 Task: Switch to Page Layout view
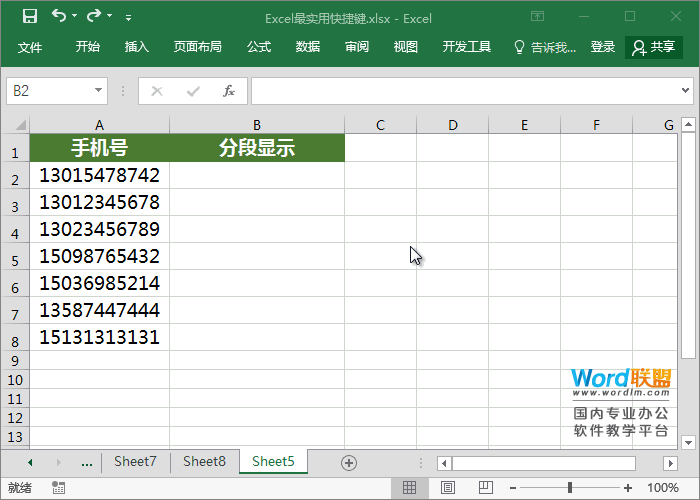tap(444, 488)
